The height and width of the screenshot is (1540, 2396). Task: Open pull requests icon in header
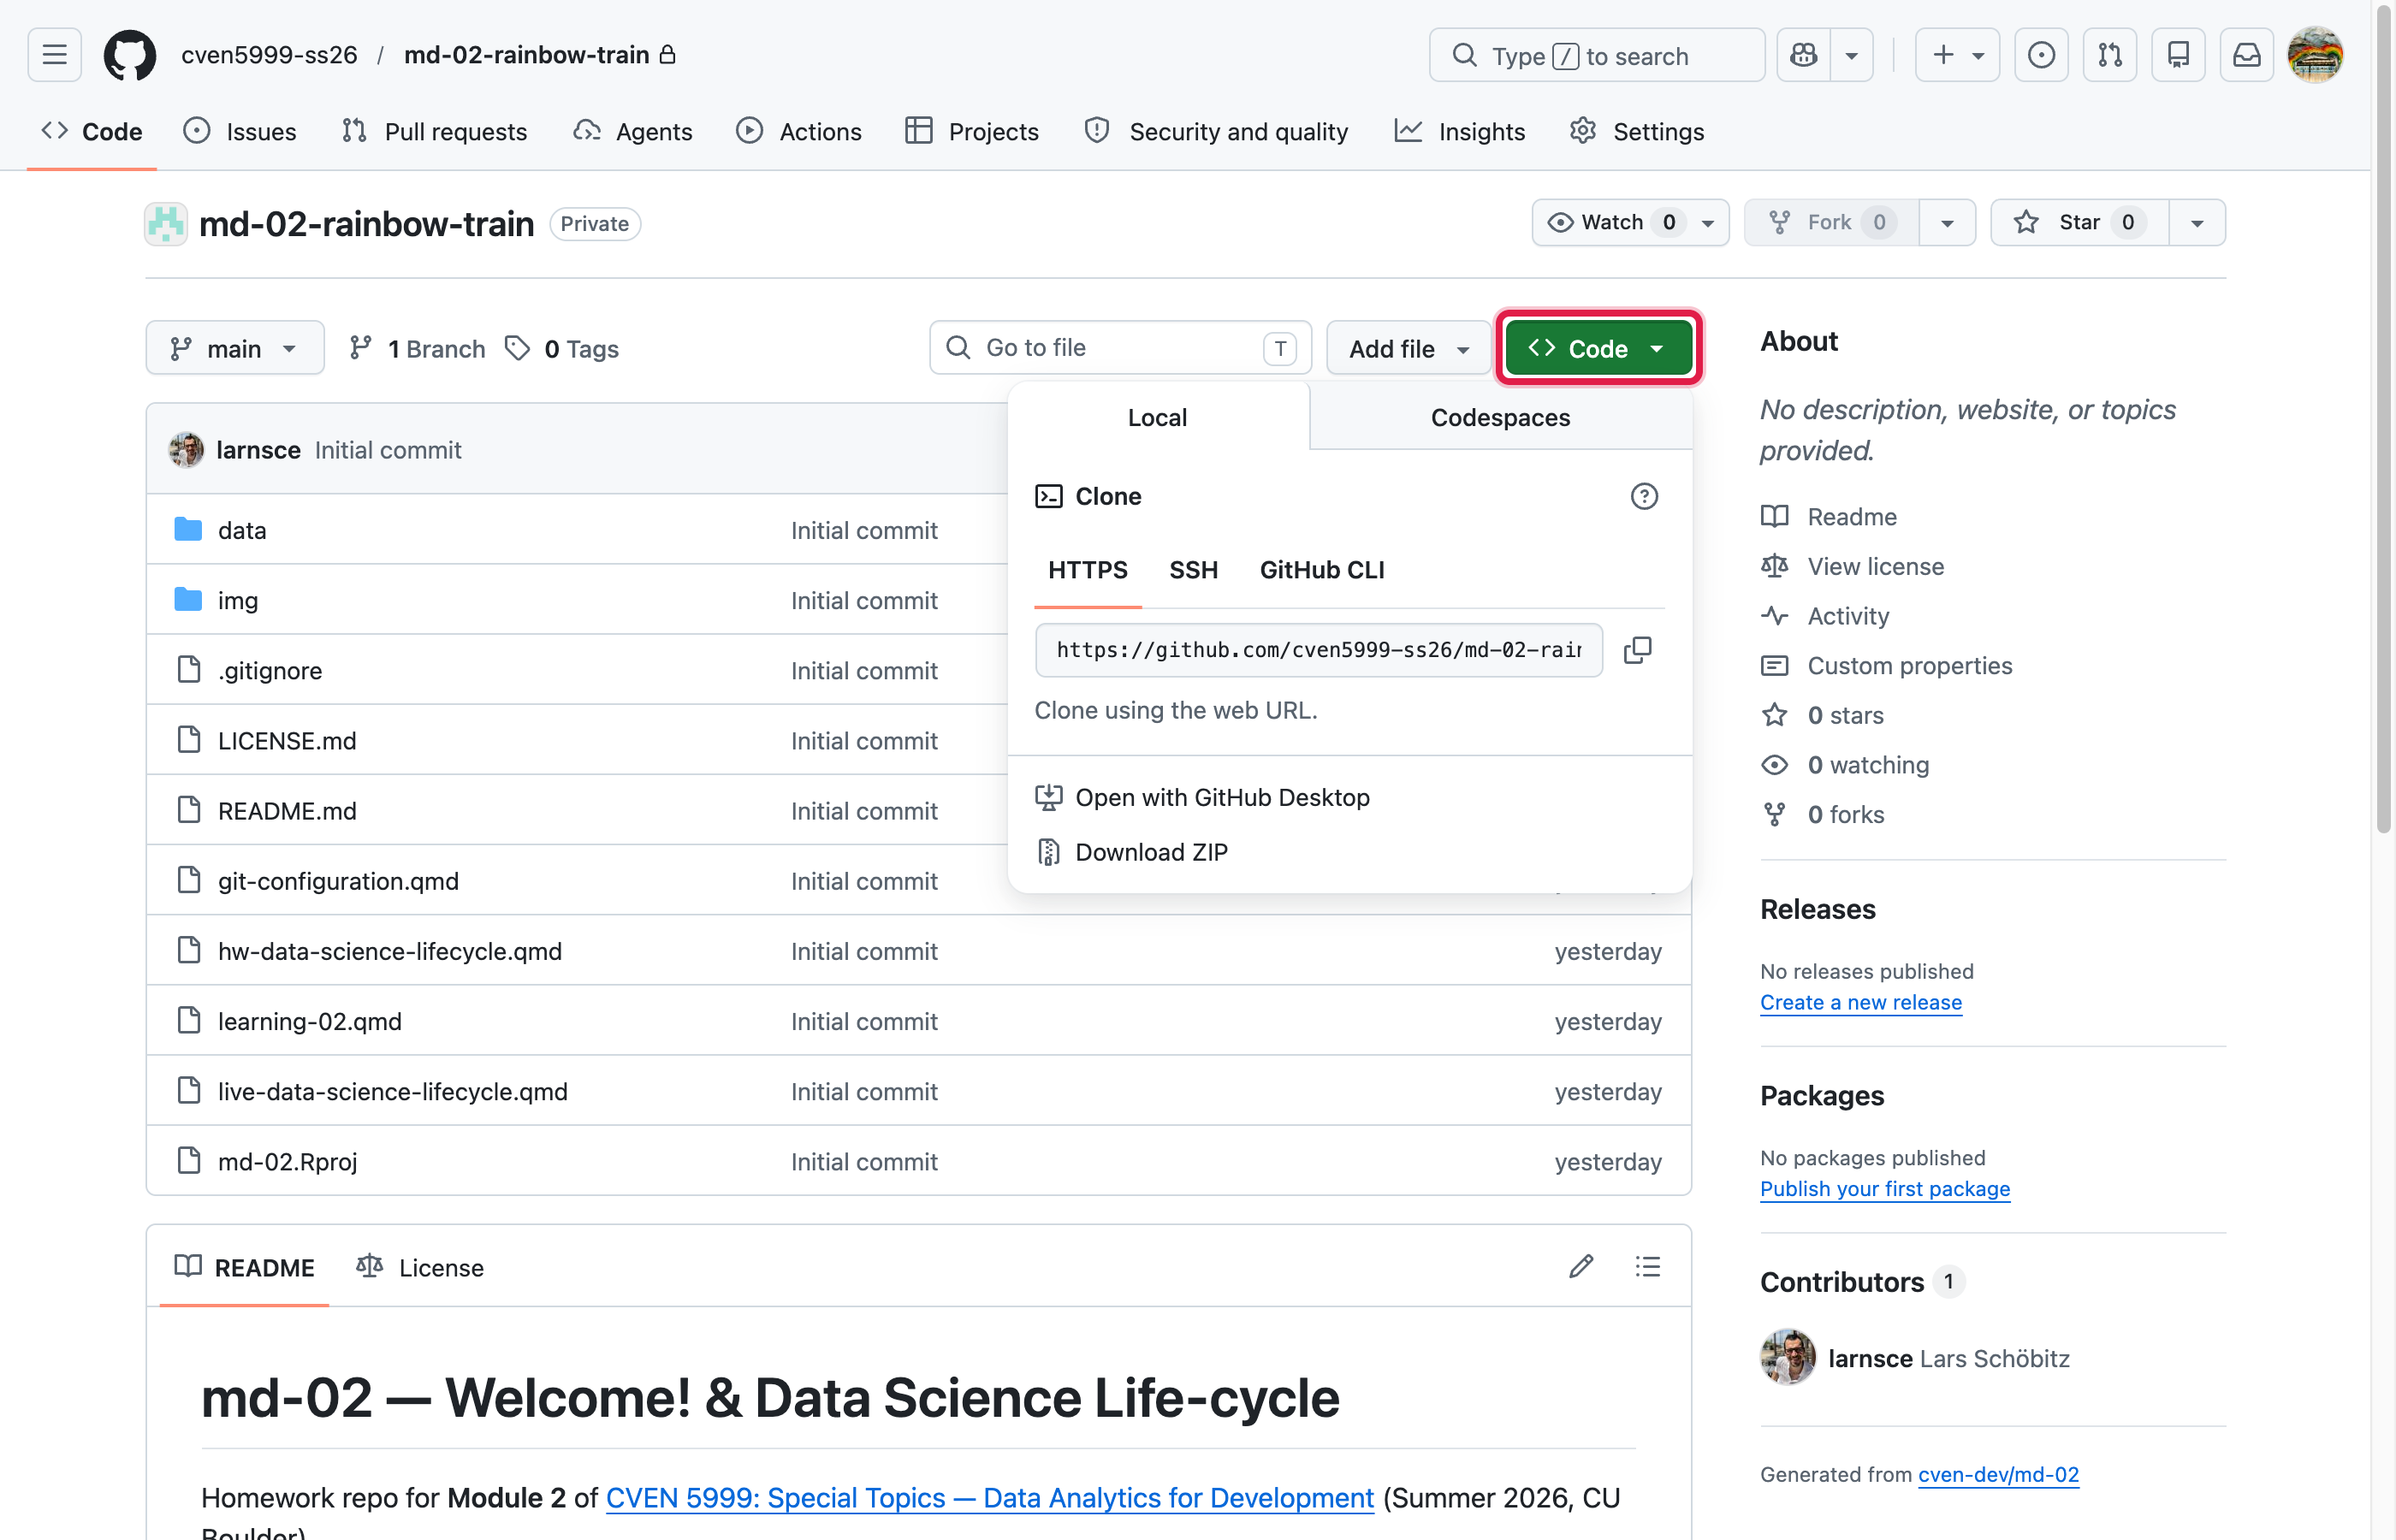(2110, 55)
